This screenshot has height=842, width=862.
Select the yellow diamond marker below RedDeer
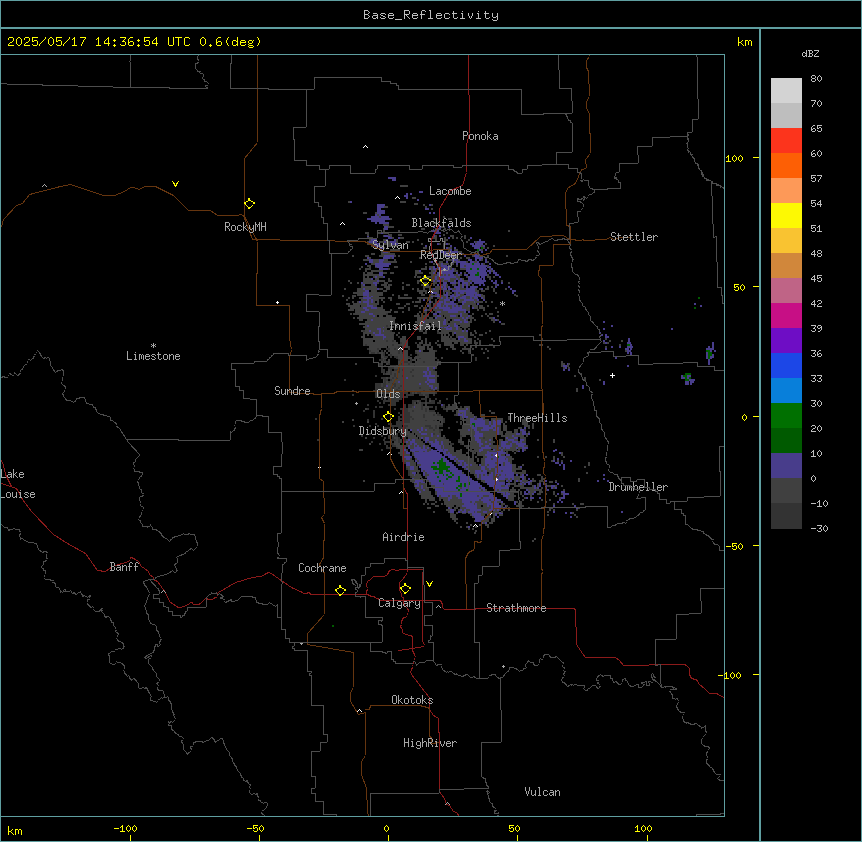pyautogui.click(x=425, y=281)
